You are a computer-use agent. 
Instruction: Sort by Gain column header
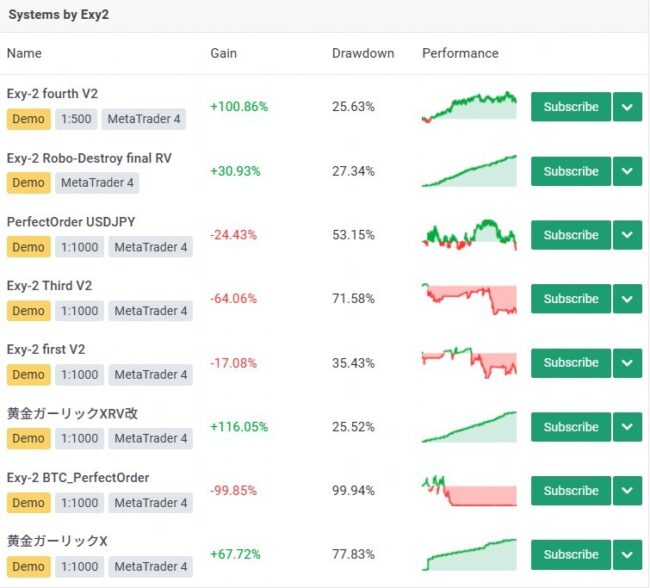224,53
